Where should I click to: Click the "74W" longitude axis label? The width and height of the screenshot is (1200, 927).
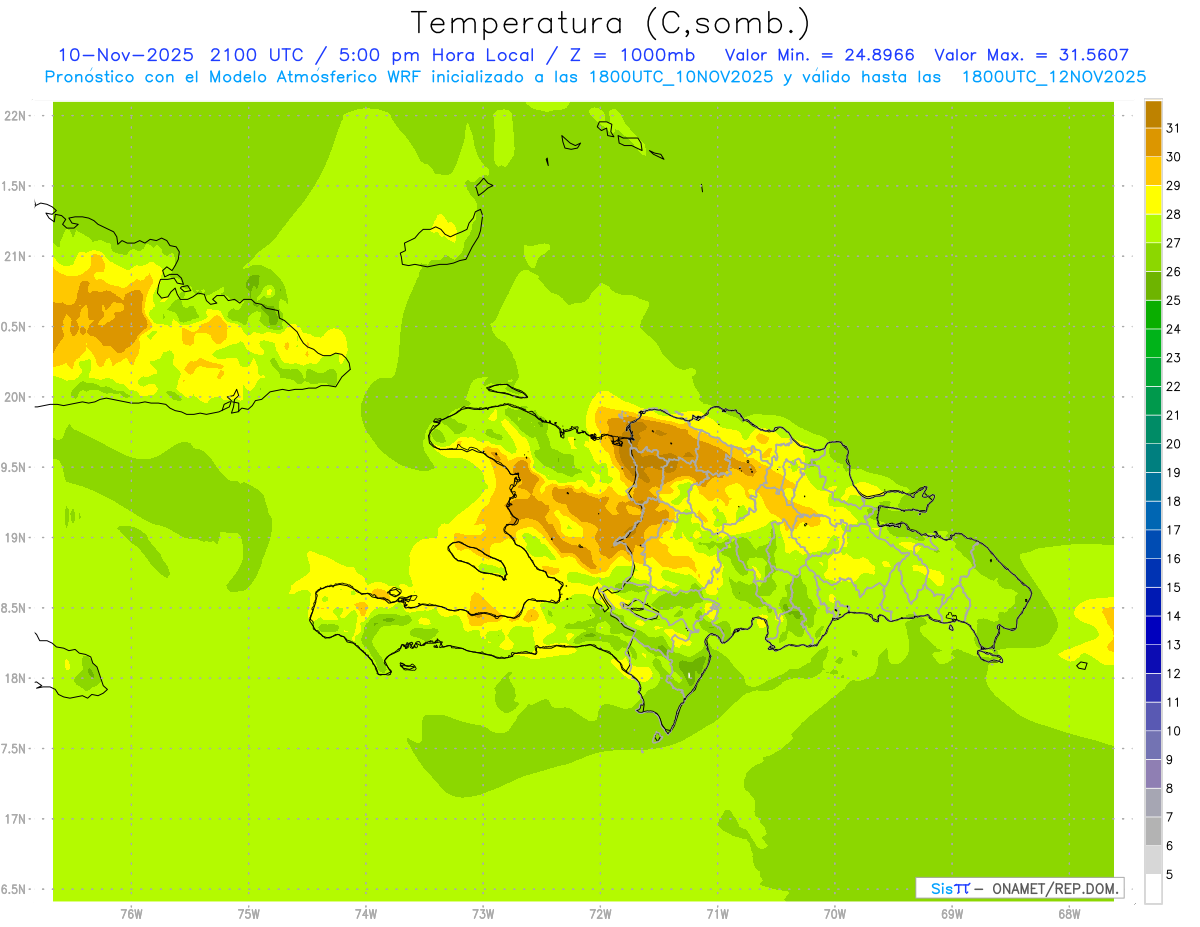point(366,914)
